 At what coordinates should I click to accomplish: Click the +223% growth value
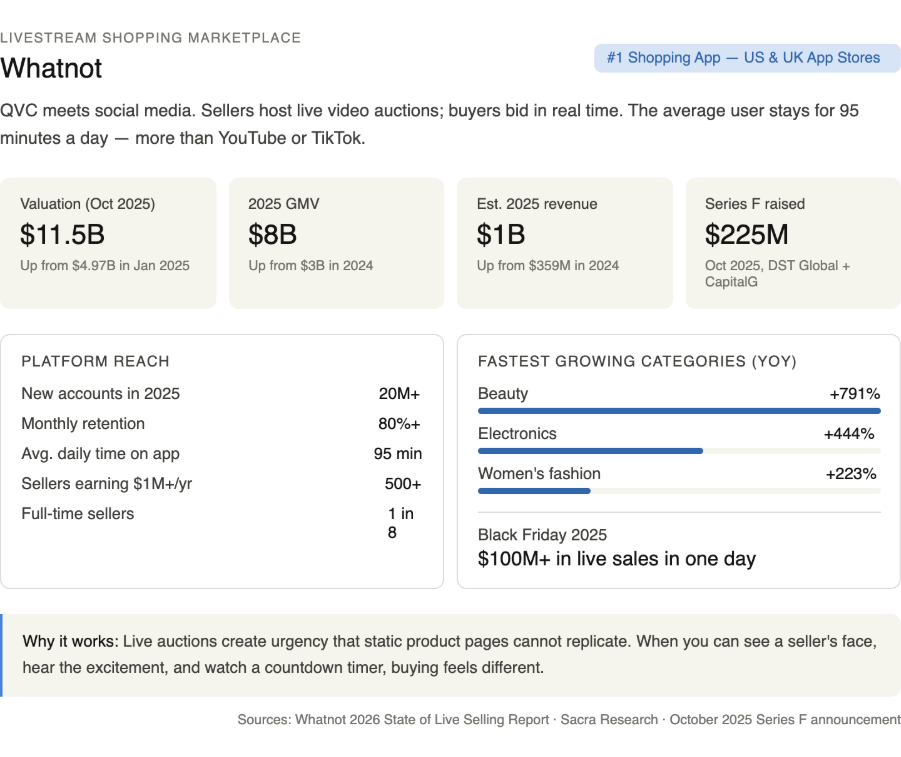pos(851,474)
